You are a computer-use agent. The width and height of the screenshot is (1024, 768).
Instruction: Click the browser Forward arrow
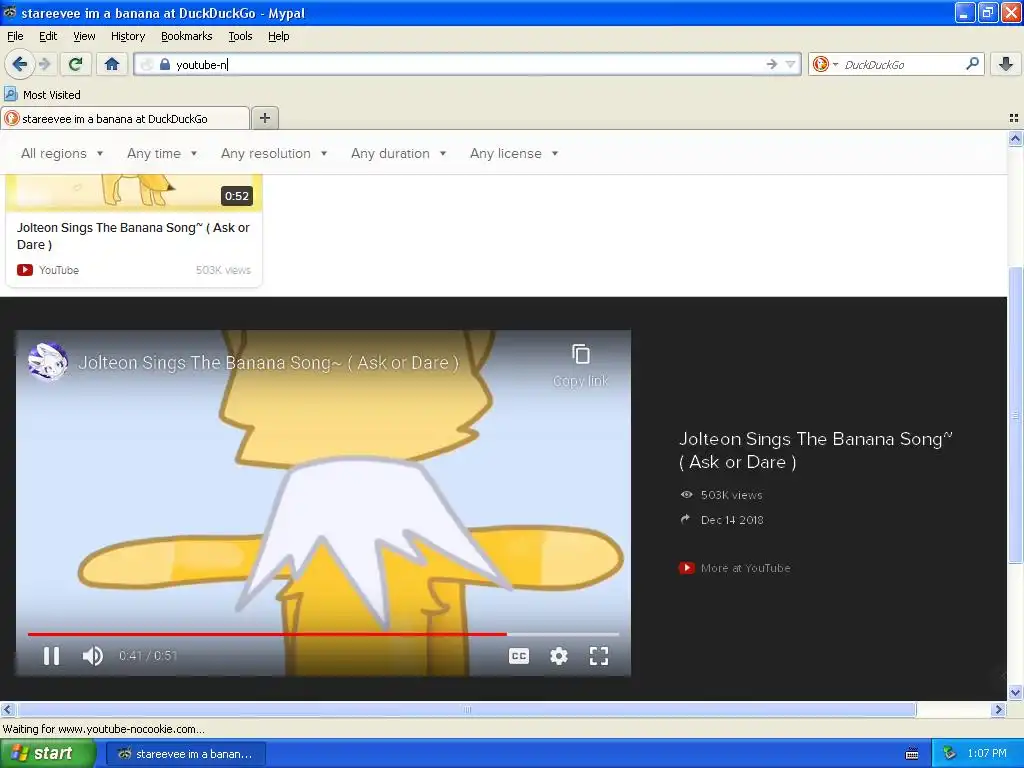click(44, 64)
